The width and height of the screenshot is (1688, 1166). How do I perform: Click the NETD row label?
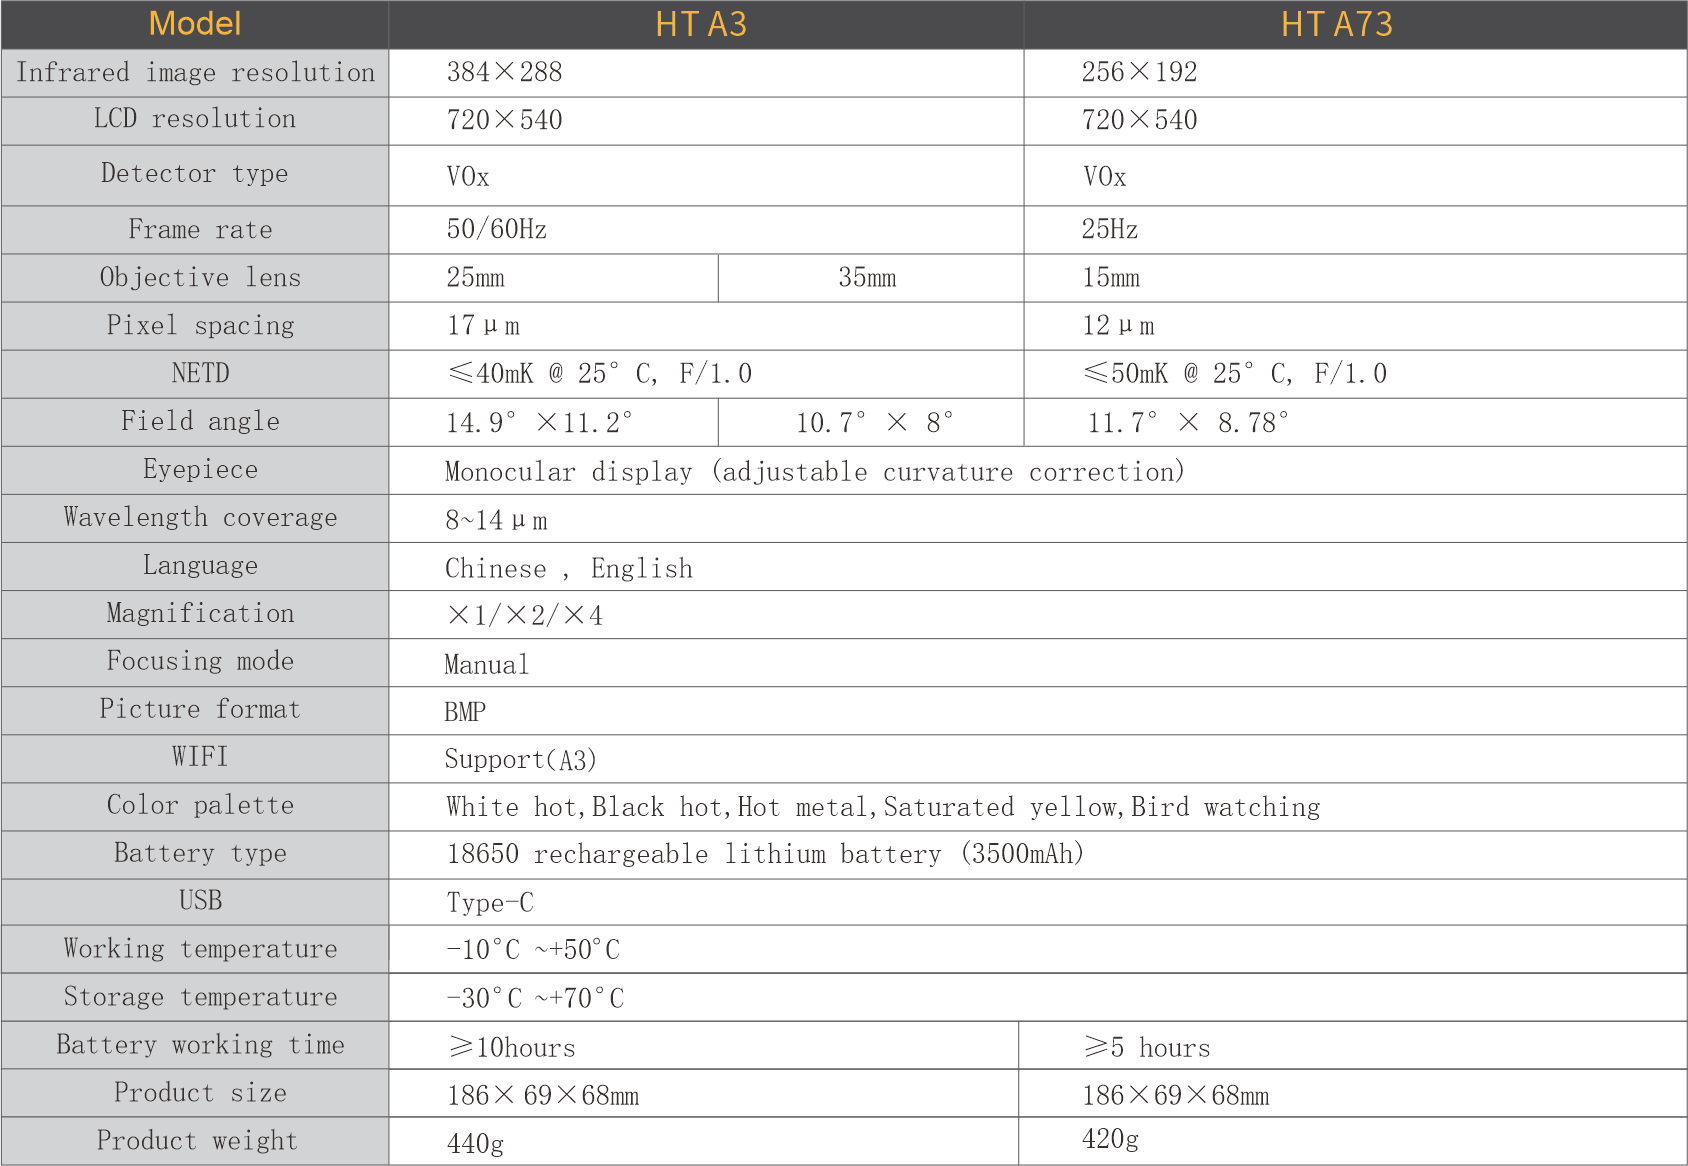point(200,374)
